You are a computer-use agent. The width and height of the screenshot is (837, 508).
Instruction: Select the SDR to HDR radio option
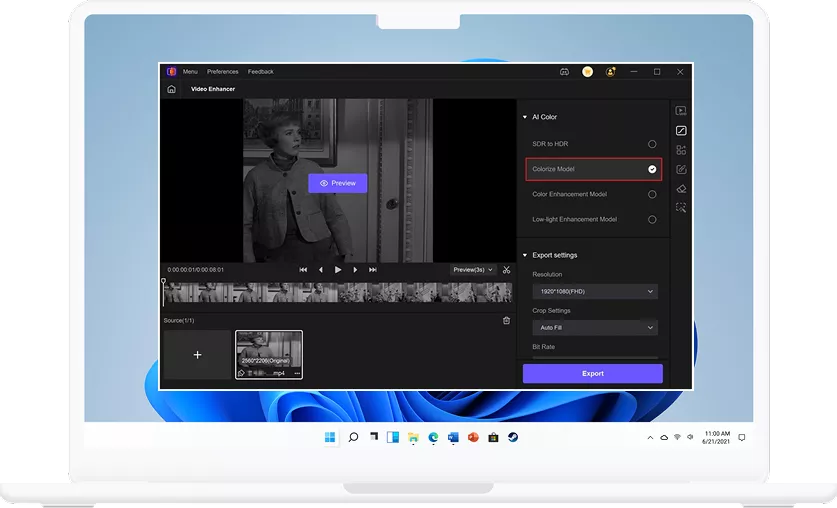[x=652, y=144]
